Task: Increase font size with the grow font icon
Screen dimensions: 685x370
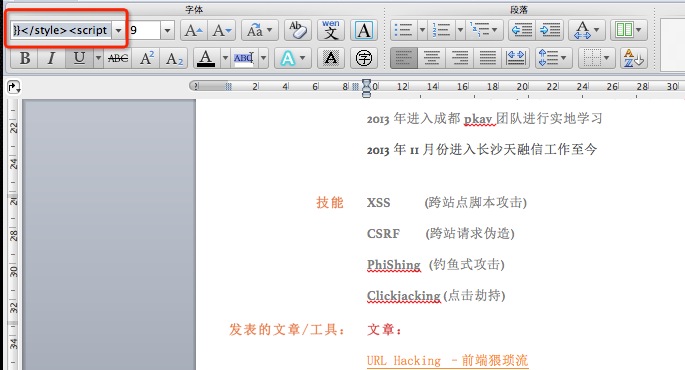Action: 193,30
